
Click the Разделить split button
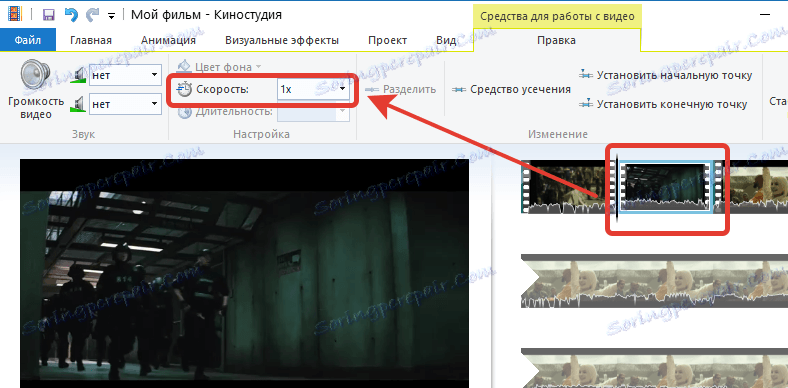tap(401, 89)
